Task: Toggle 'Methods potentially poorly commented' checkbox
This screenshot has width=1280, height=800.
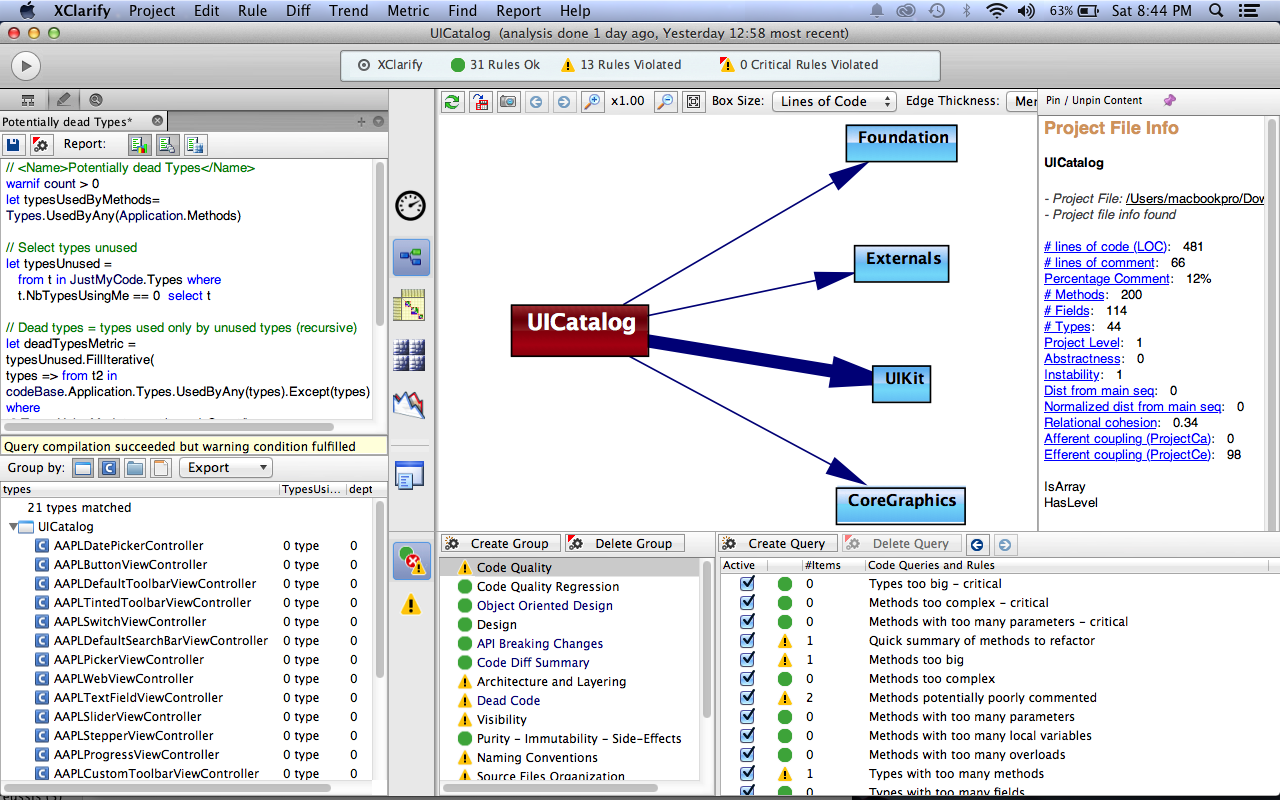Action: click(x=747, y=698)
